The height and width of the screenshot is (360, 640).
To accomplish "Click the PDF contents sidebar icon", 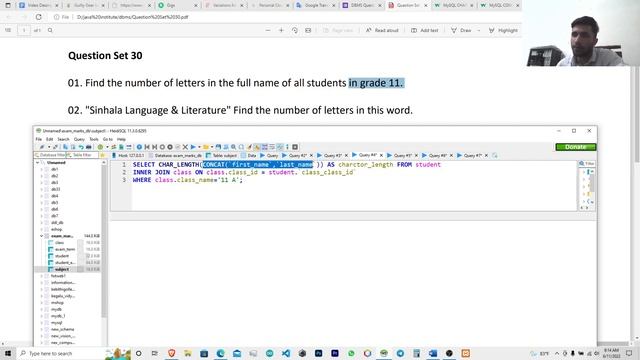I will click(8, 30).
